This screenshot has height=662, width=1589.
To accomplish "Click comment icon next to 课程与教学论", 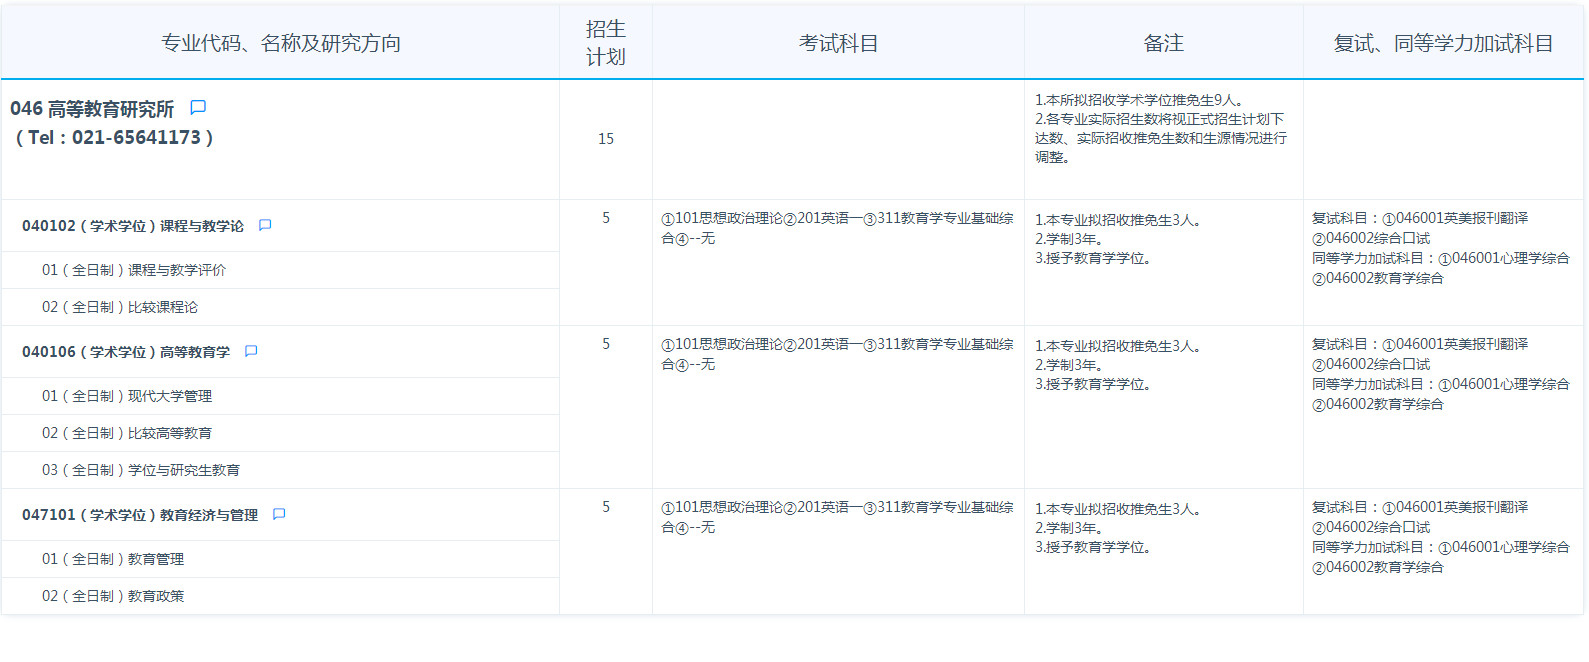I will tap(265, 226).
